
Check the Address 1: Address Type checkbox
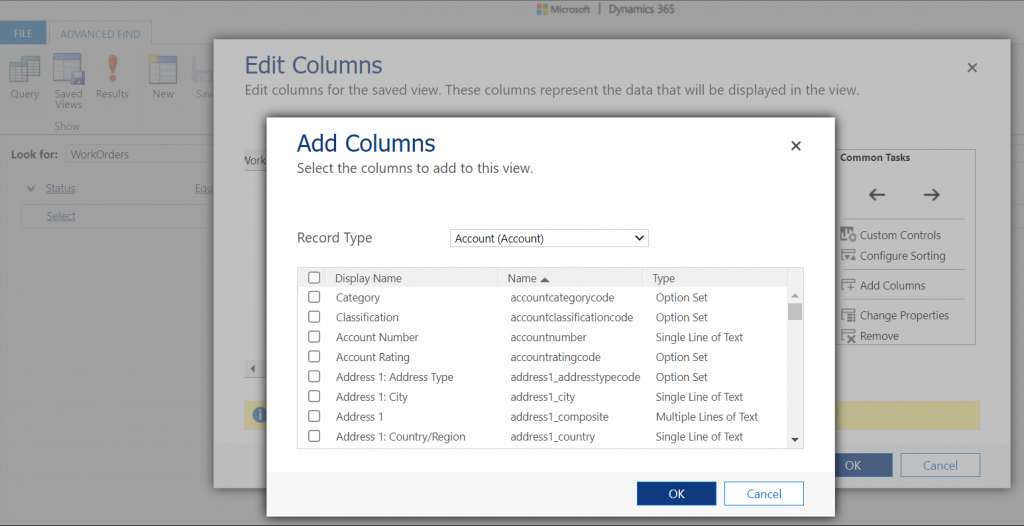314,377
